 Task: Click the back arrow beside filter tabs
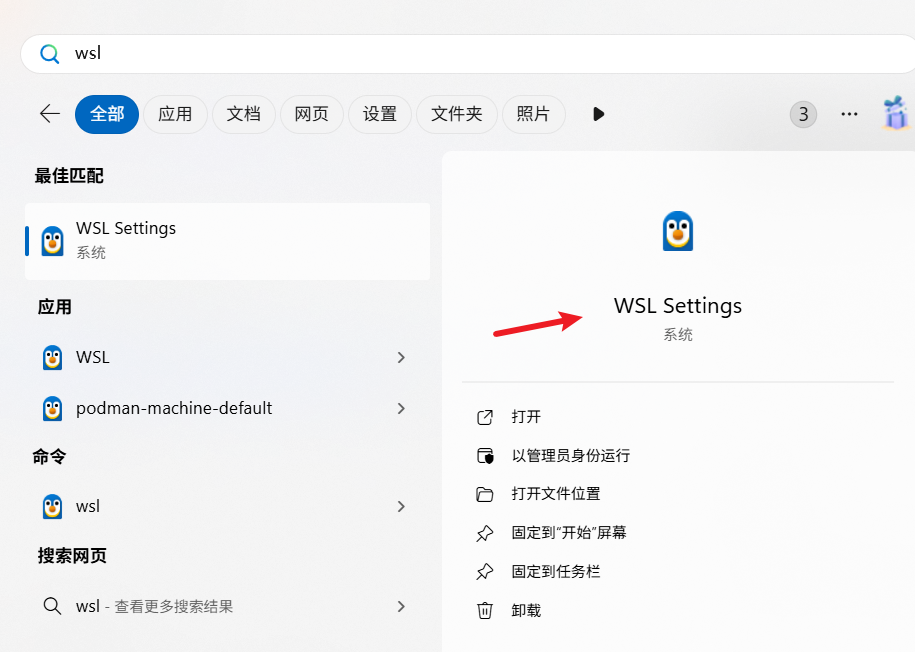tap(49, 114)
